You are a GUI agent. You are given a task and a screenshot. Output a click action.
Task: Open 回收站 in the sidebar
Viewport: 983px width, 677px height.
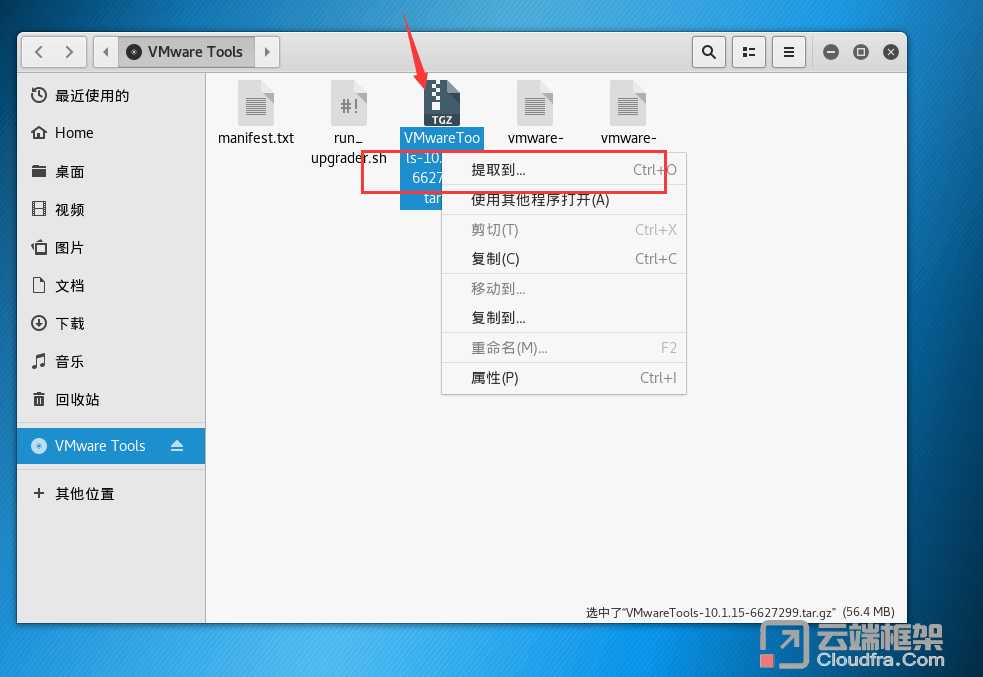(x=111, y=399)
